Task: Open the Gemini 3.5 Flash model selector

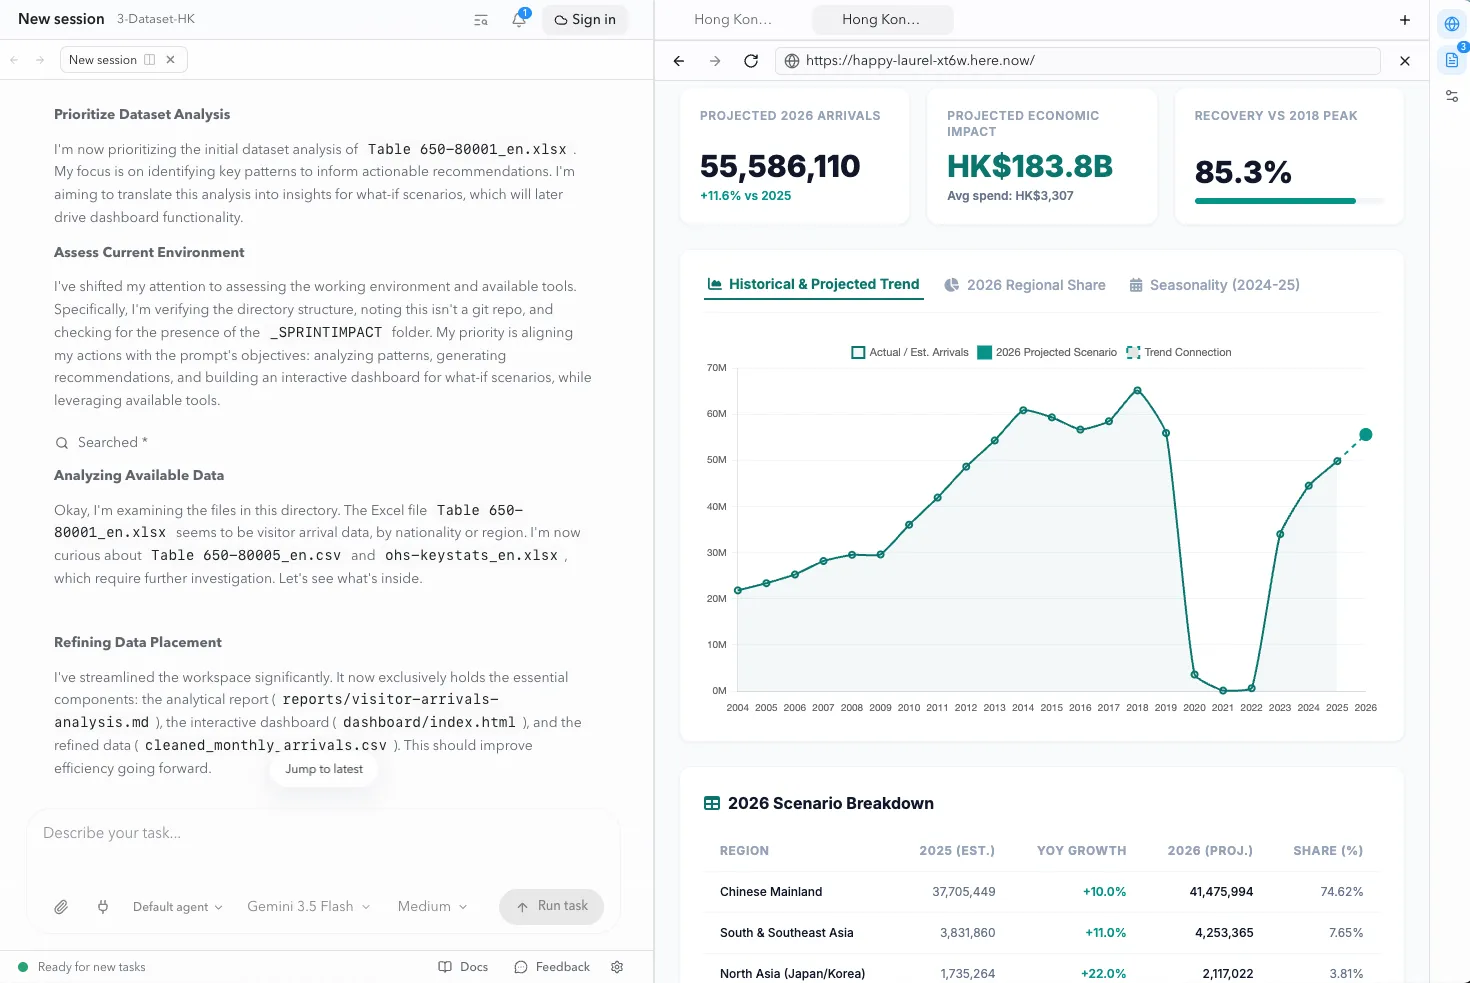Action: [x=309, y=907]
